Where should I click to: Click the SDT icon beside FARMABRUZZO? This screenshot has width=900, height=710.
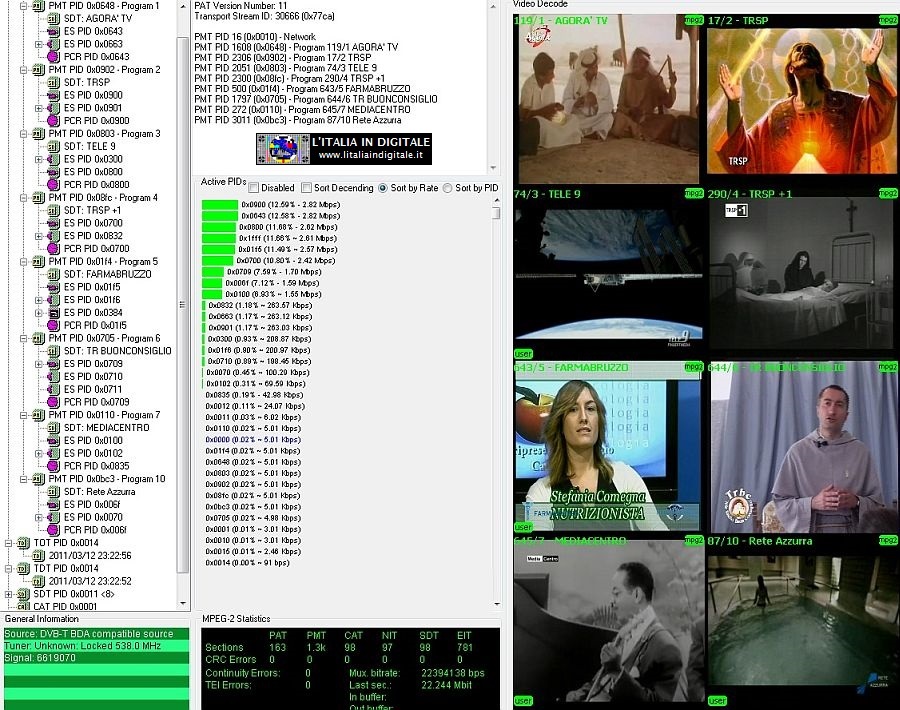pyautogui.click(x=53, y=274)
